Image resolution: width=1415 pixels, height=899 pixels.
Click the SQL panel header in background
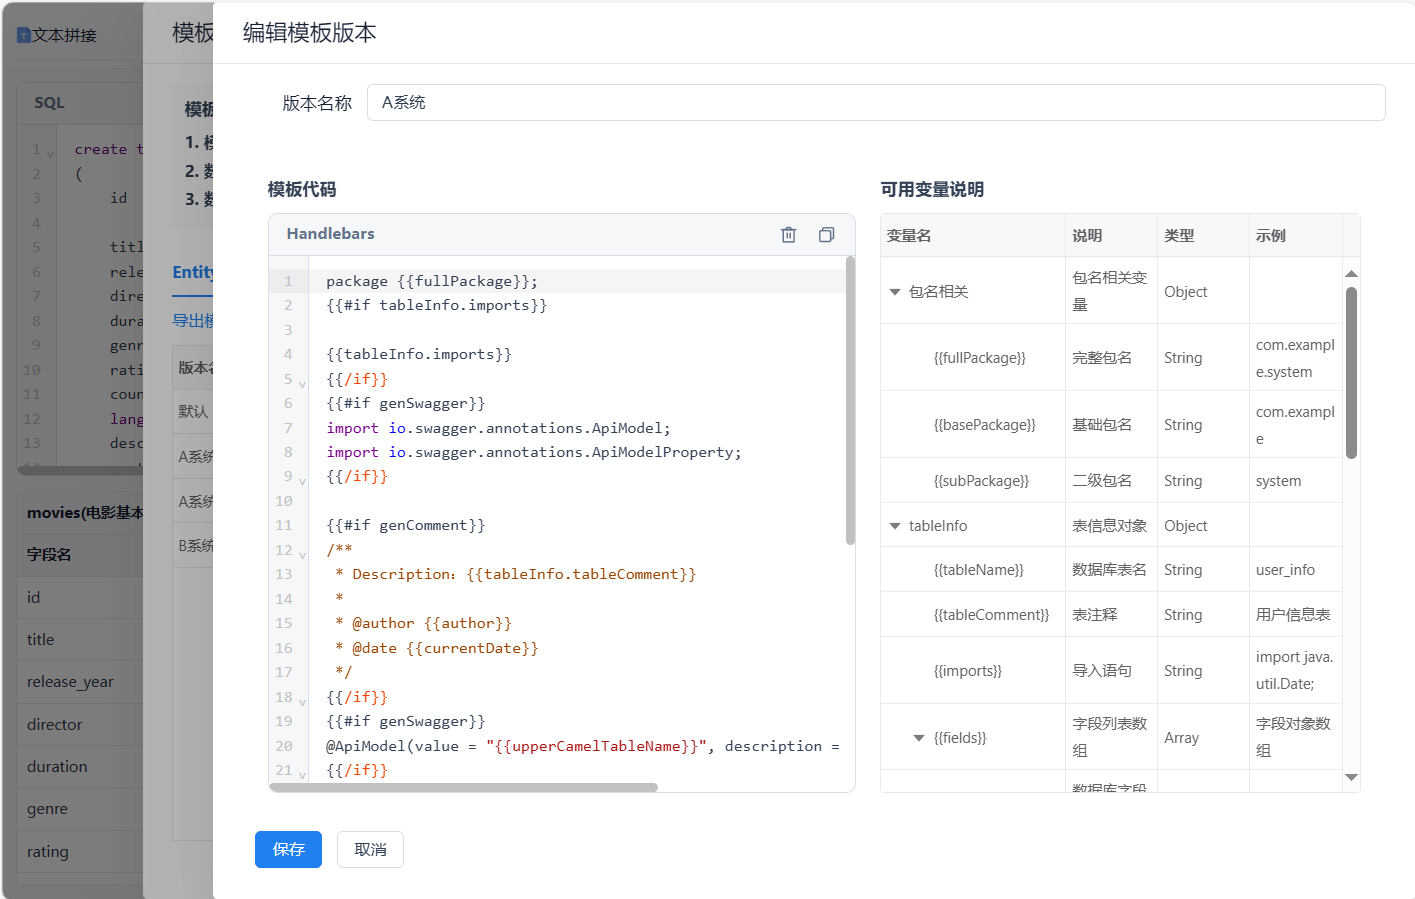tap(49, 103)
